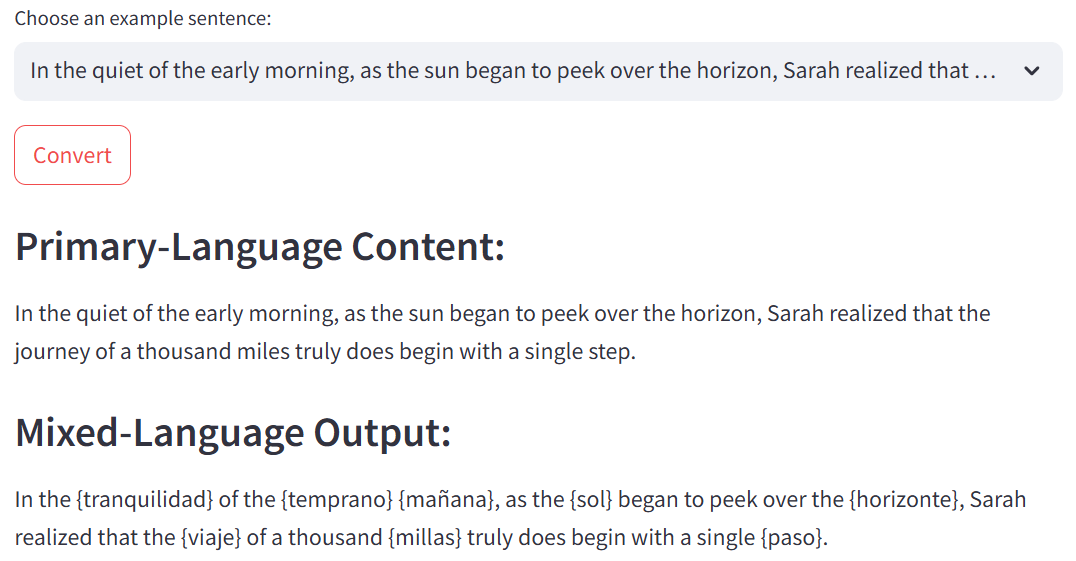Click the Convert button
This screenshot has height=561, width=1076.
click(72, 155)
